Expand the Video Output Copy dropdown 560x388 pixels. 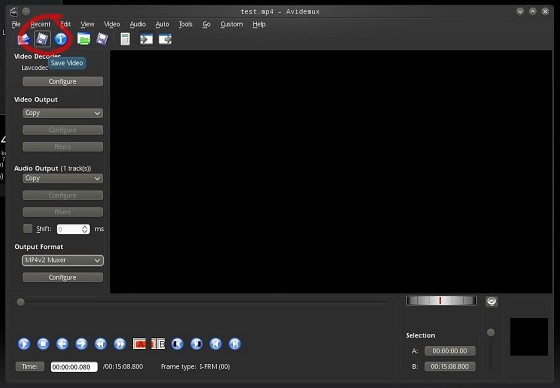63,113
